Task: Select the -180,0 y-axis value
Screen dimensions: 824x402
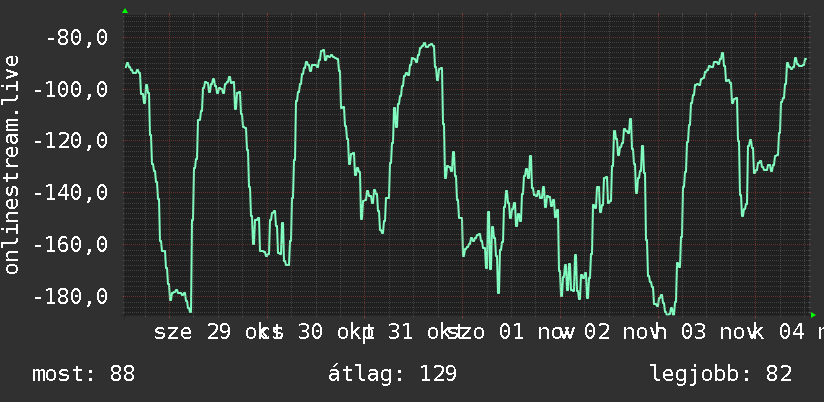Action: [x=71, y=296]
